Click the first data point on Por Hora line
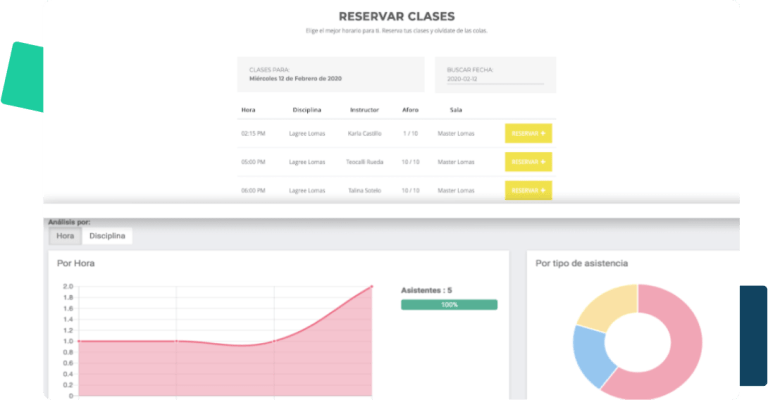768x400 pixels. [79, 341]
